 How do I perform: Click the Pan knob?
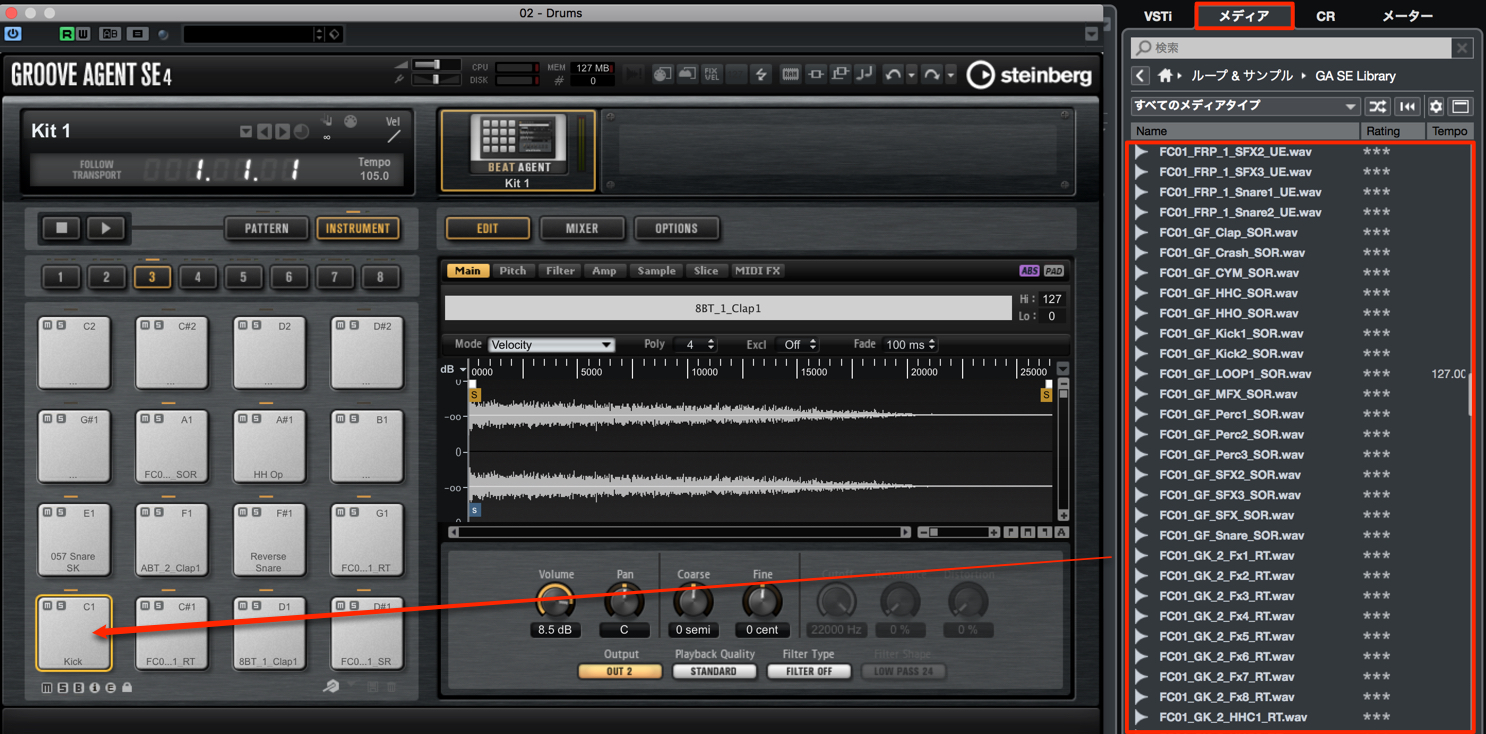pyautogui.click(x=624, y=601)
